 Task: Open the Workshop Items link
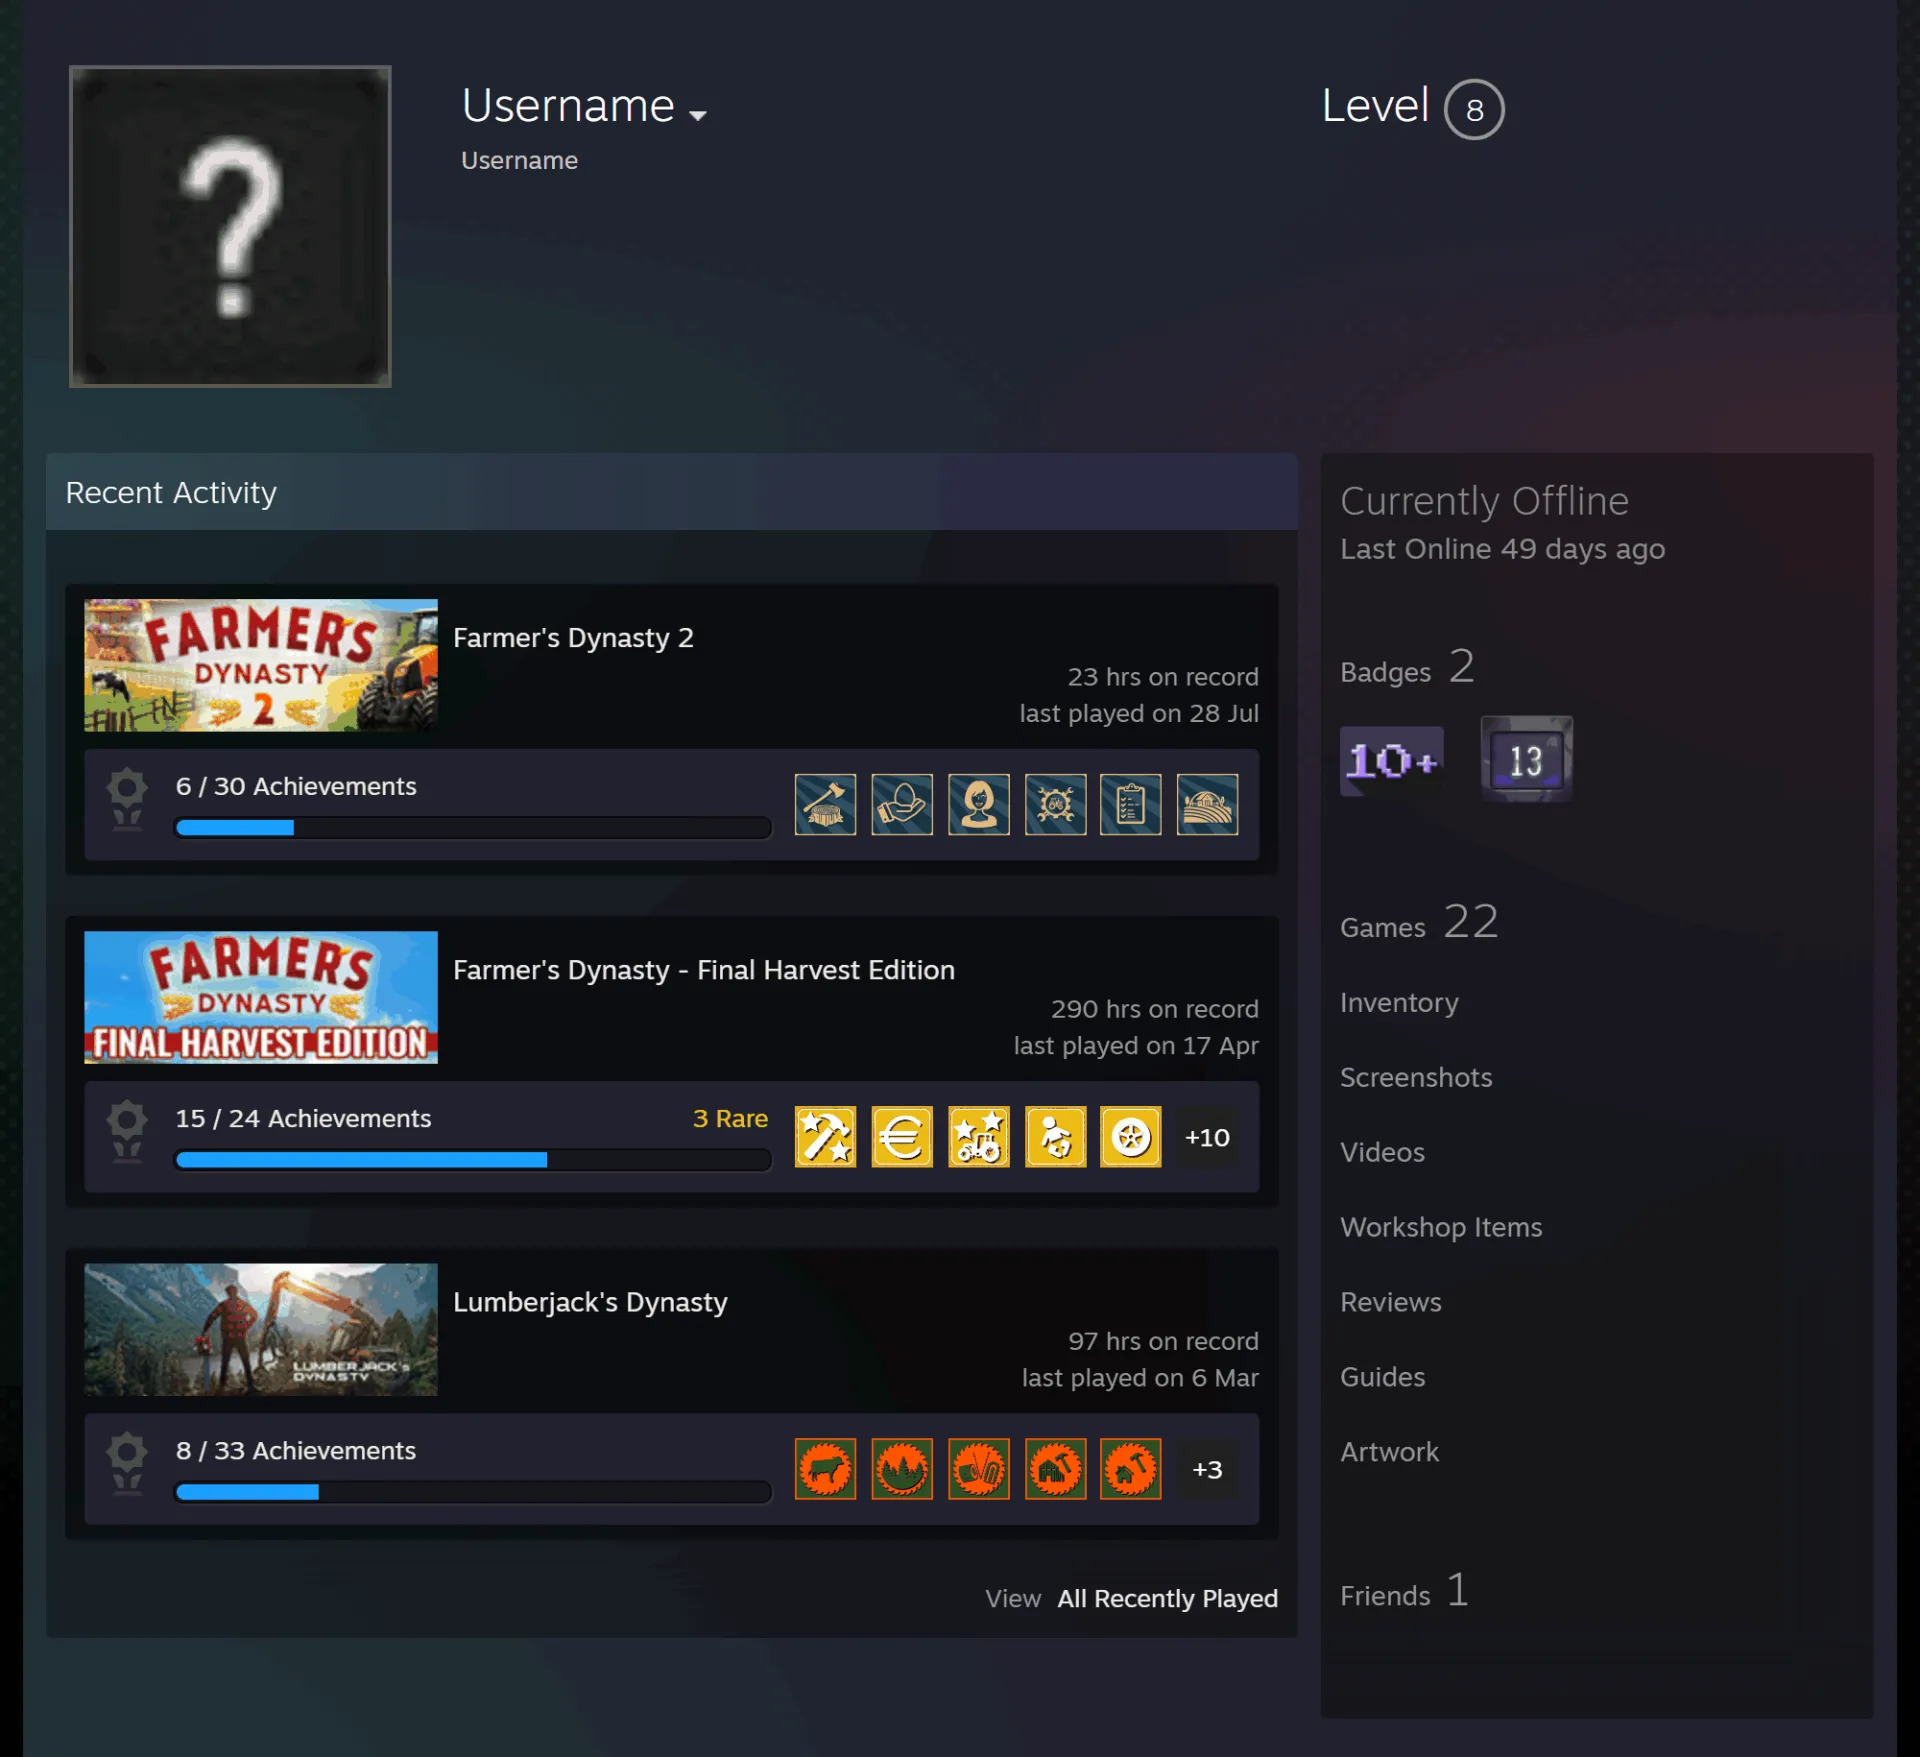click(1441, 1227)
